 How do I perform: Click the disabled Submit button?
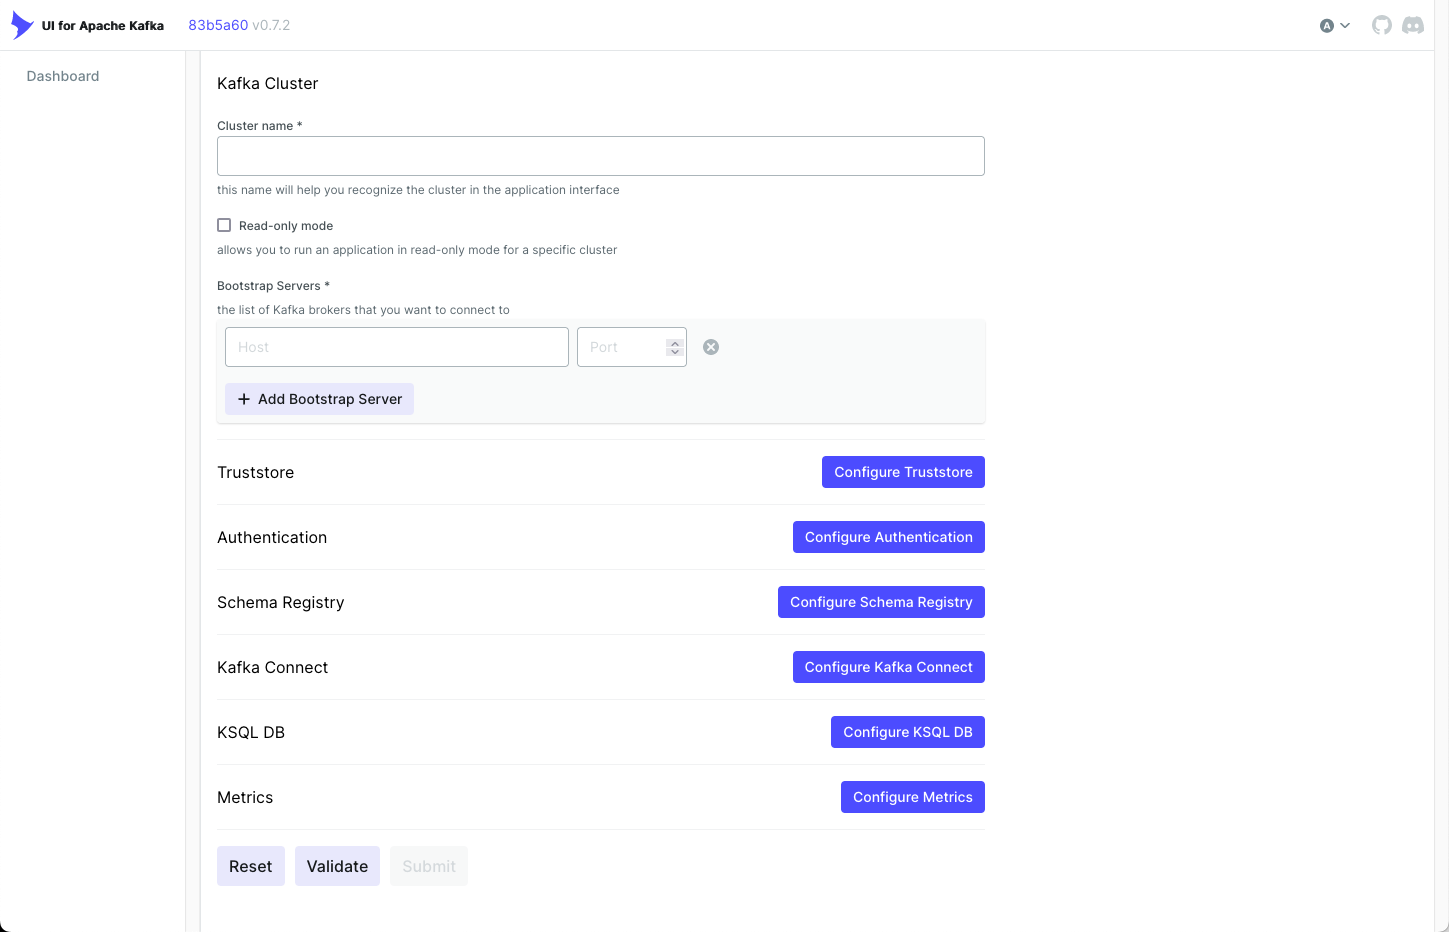coord(429,866)
